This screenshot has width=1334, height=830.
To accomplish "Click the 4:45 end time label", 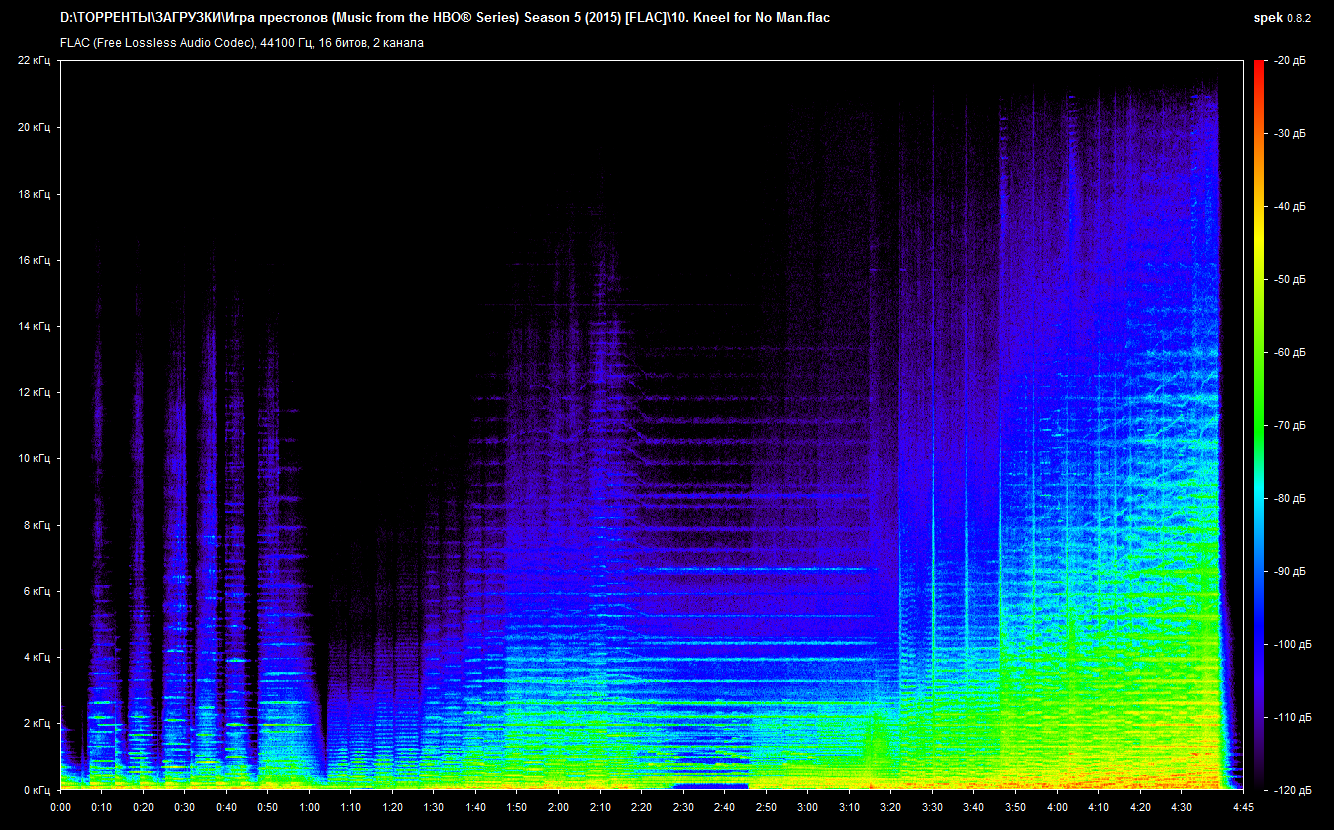I will (1243, 807).
